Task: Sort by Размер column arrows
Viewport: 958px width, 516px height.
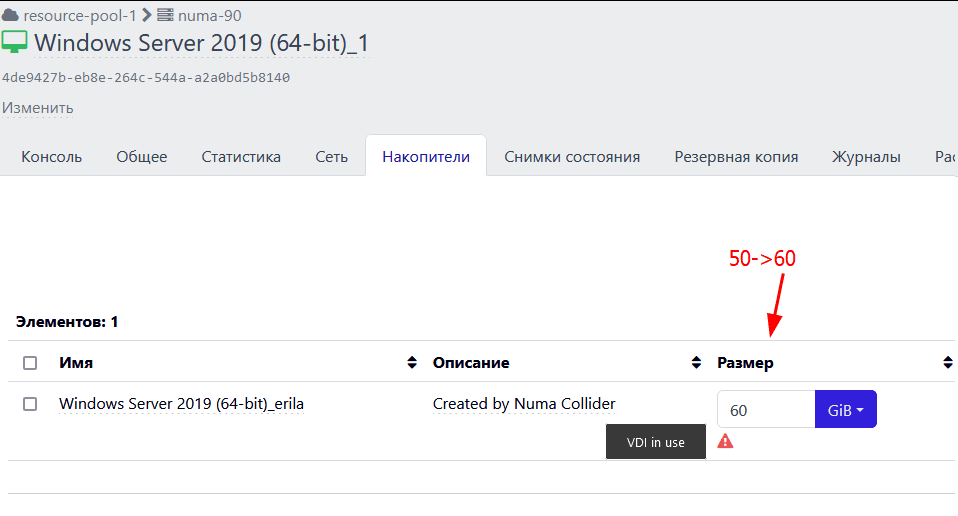Action: tap(947, 363)
